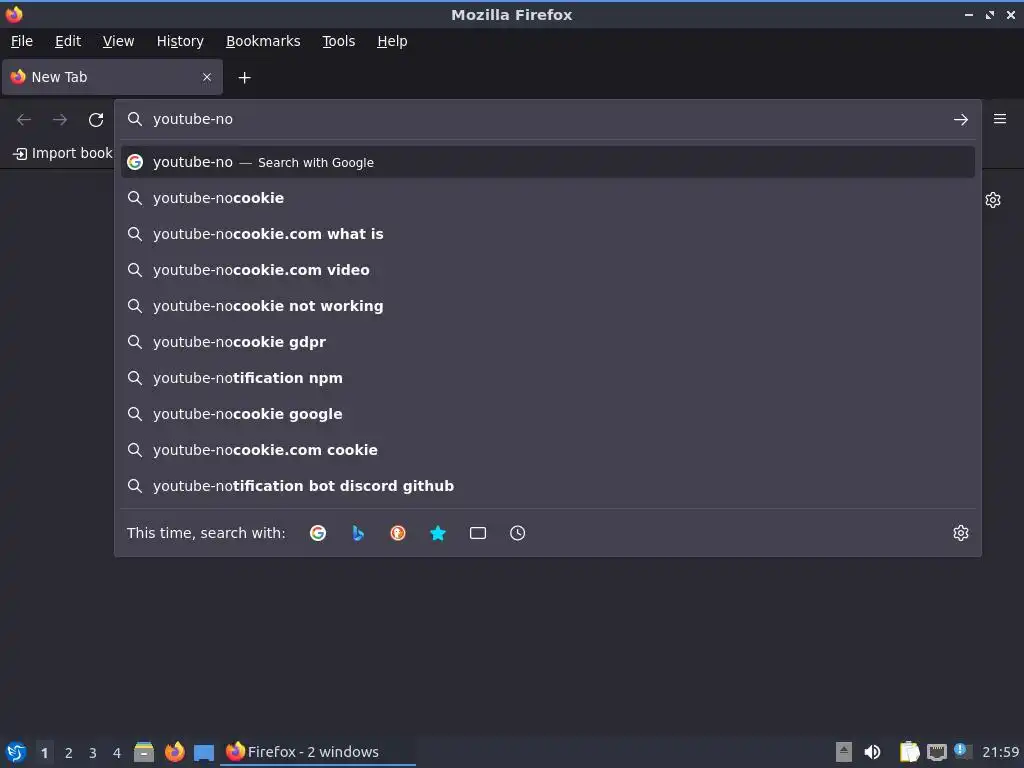Click Import bookmarks toolbar button
The width and height of the screenshot is (1024, 768).
click(63, 153)
